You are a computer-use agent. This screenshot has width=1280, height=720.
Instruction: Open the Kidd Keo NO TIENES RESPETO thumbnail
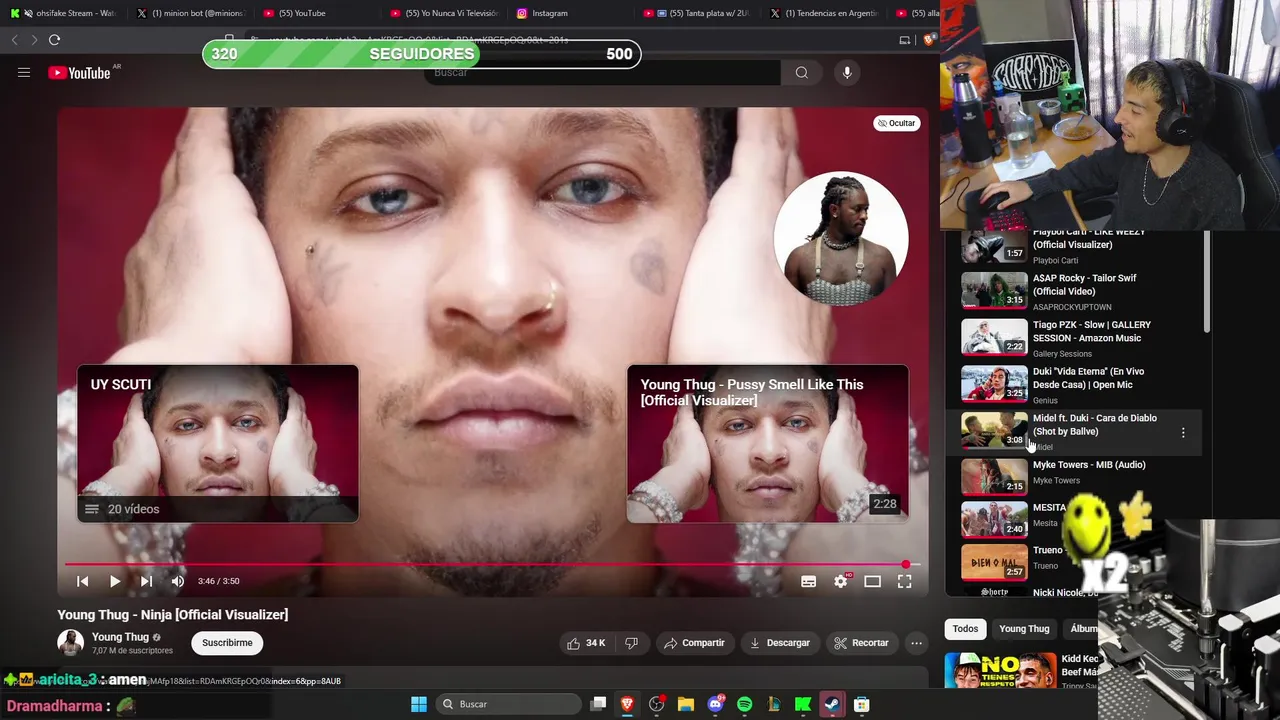[x=1000, y=670]
